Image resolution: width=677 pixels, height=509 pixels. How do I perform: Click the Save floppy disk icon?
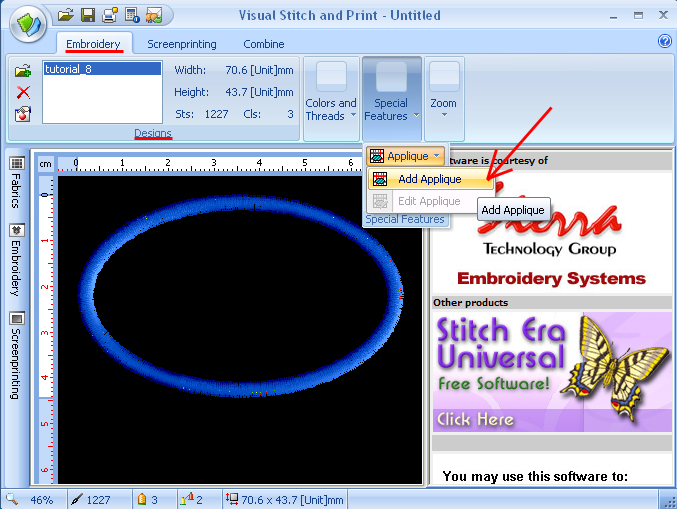[88, 16]
